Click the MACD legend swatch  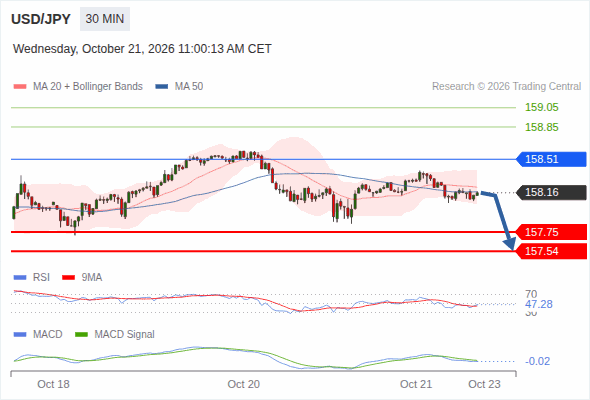click(x=20, y=335)
